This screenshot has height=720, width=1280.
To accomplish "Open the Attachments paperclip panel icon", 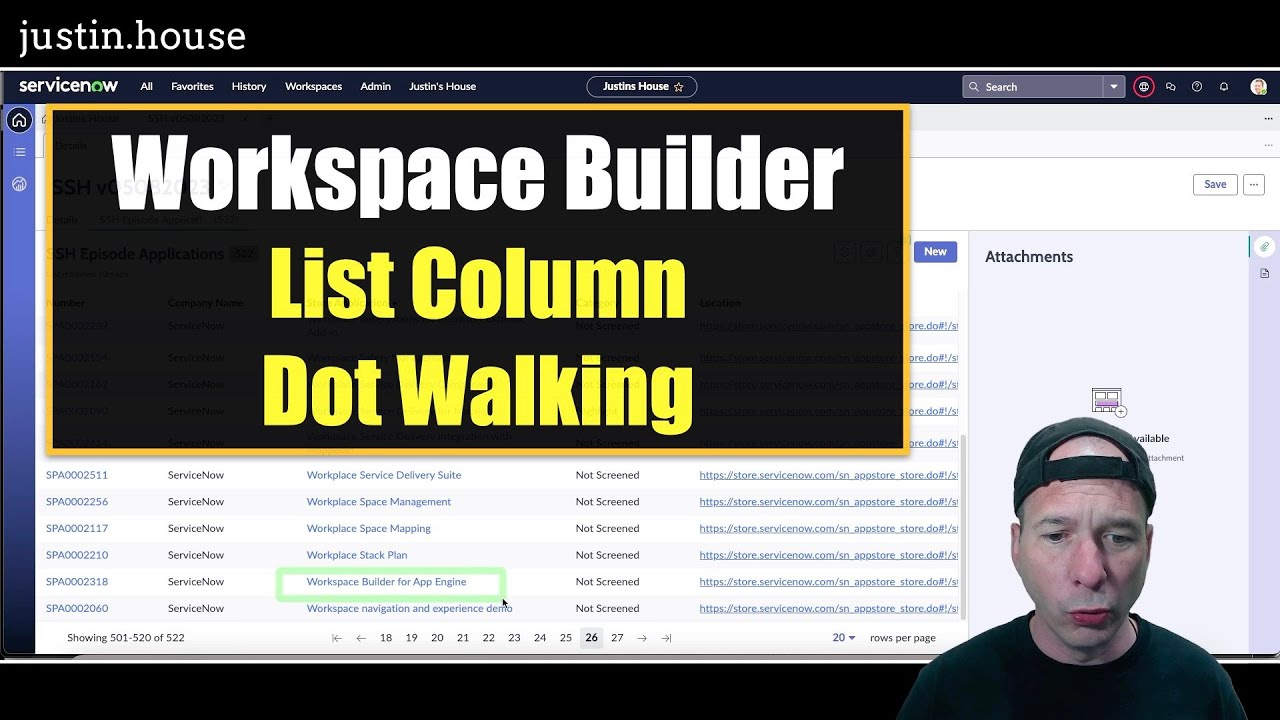I will (1264, 247).
